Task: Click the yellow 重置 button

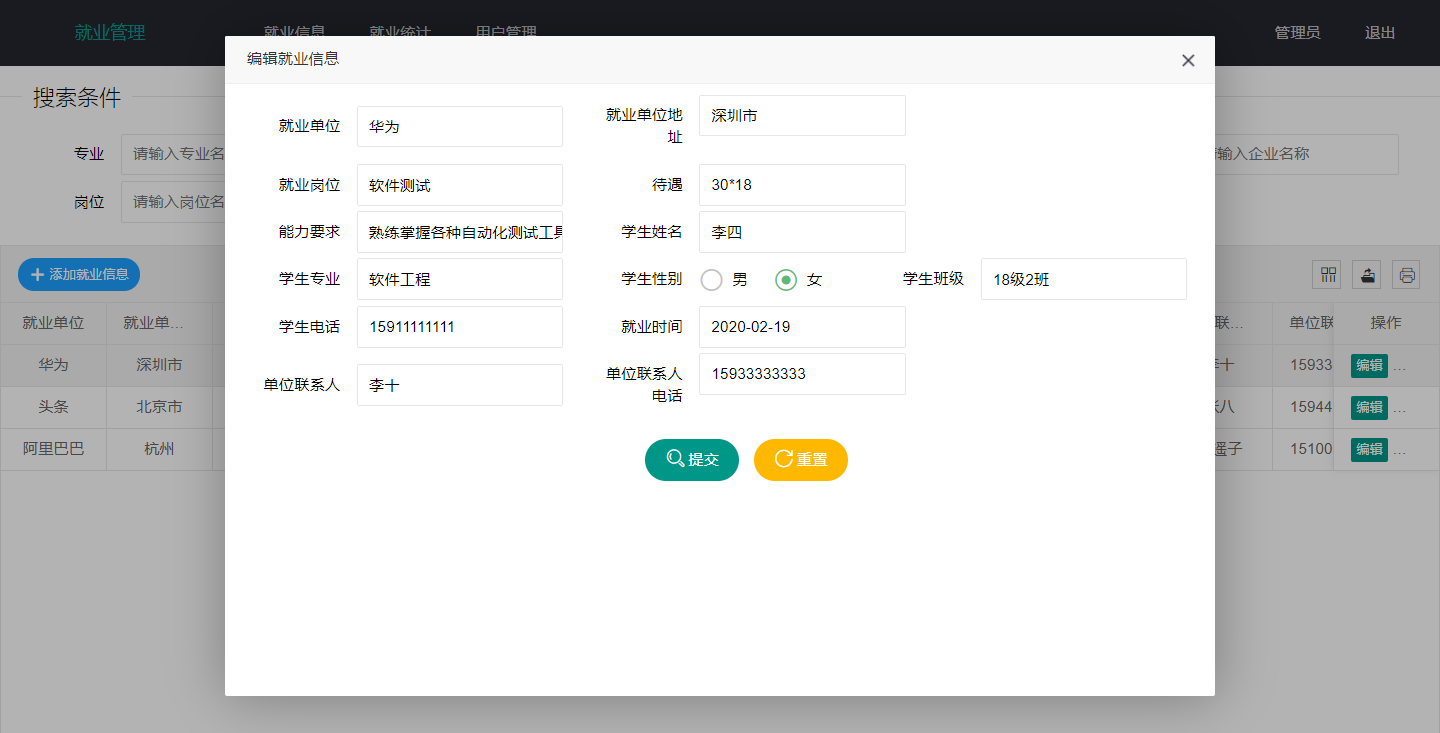Action: [x=800, y=460]
